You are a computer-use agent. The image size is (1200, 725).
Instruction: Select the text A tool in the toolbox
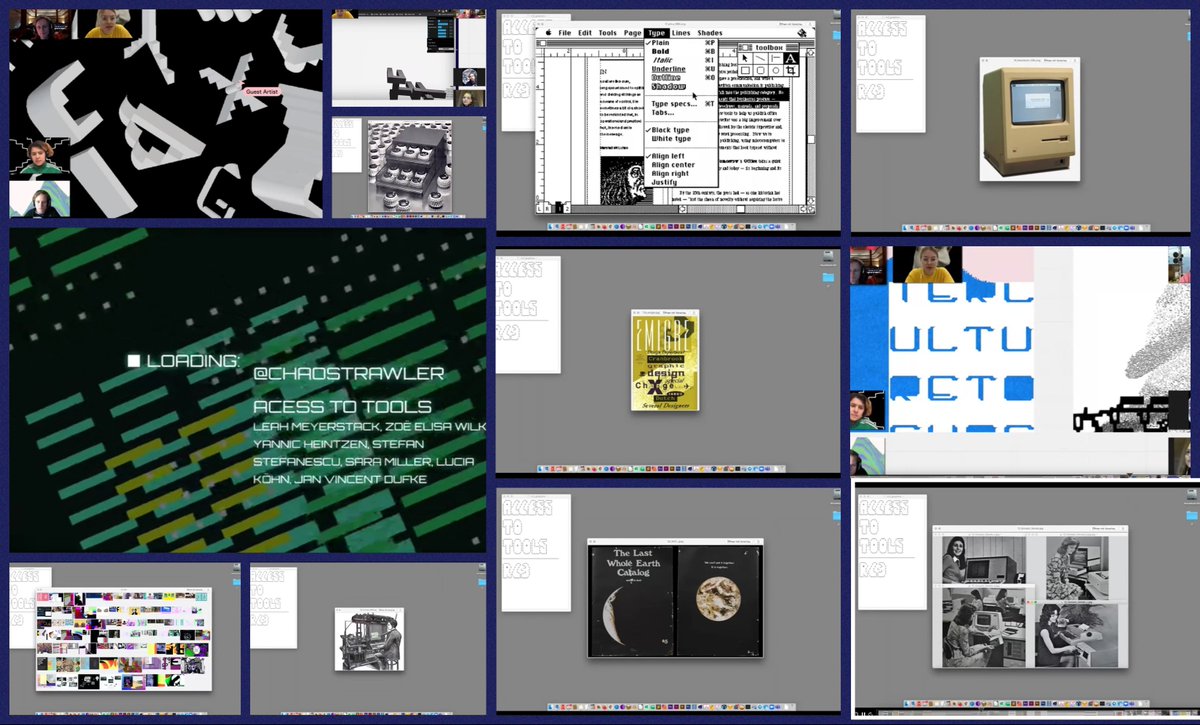pyautogui.click(x=791, y=58)
